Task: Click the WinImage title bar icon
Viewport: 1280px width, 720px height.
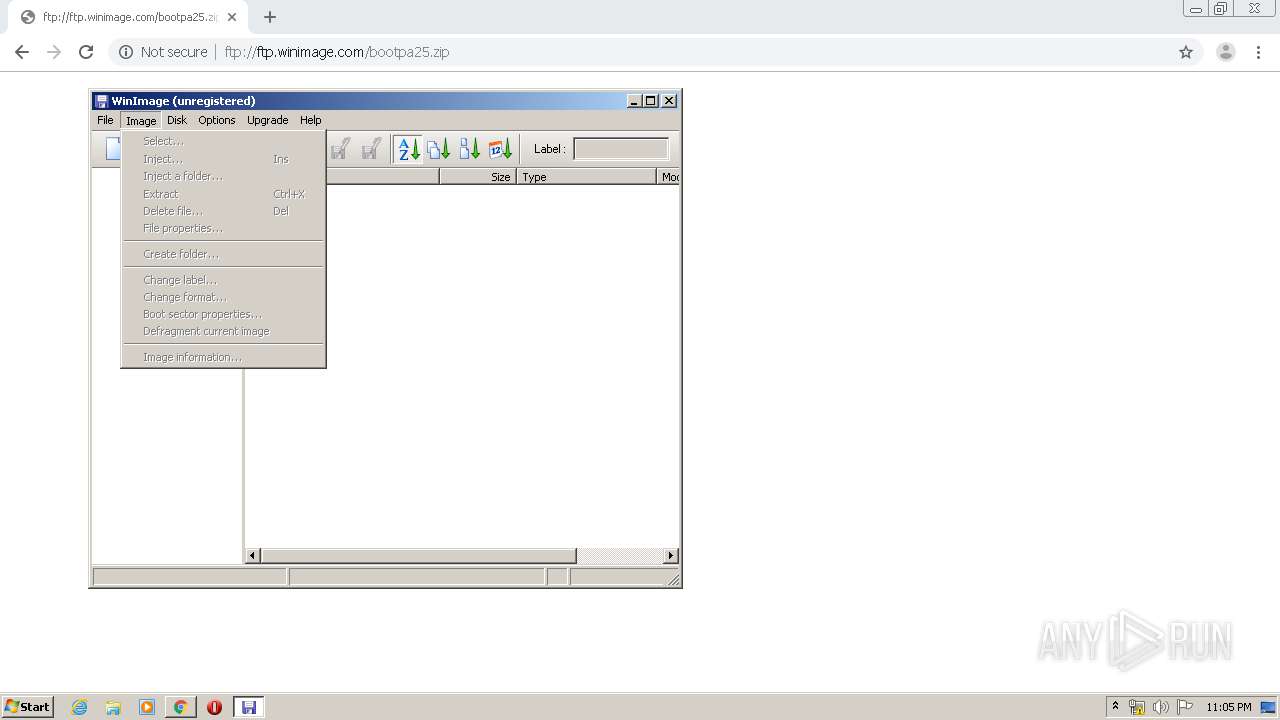Action: [101, 101]
